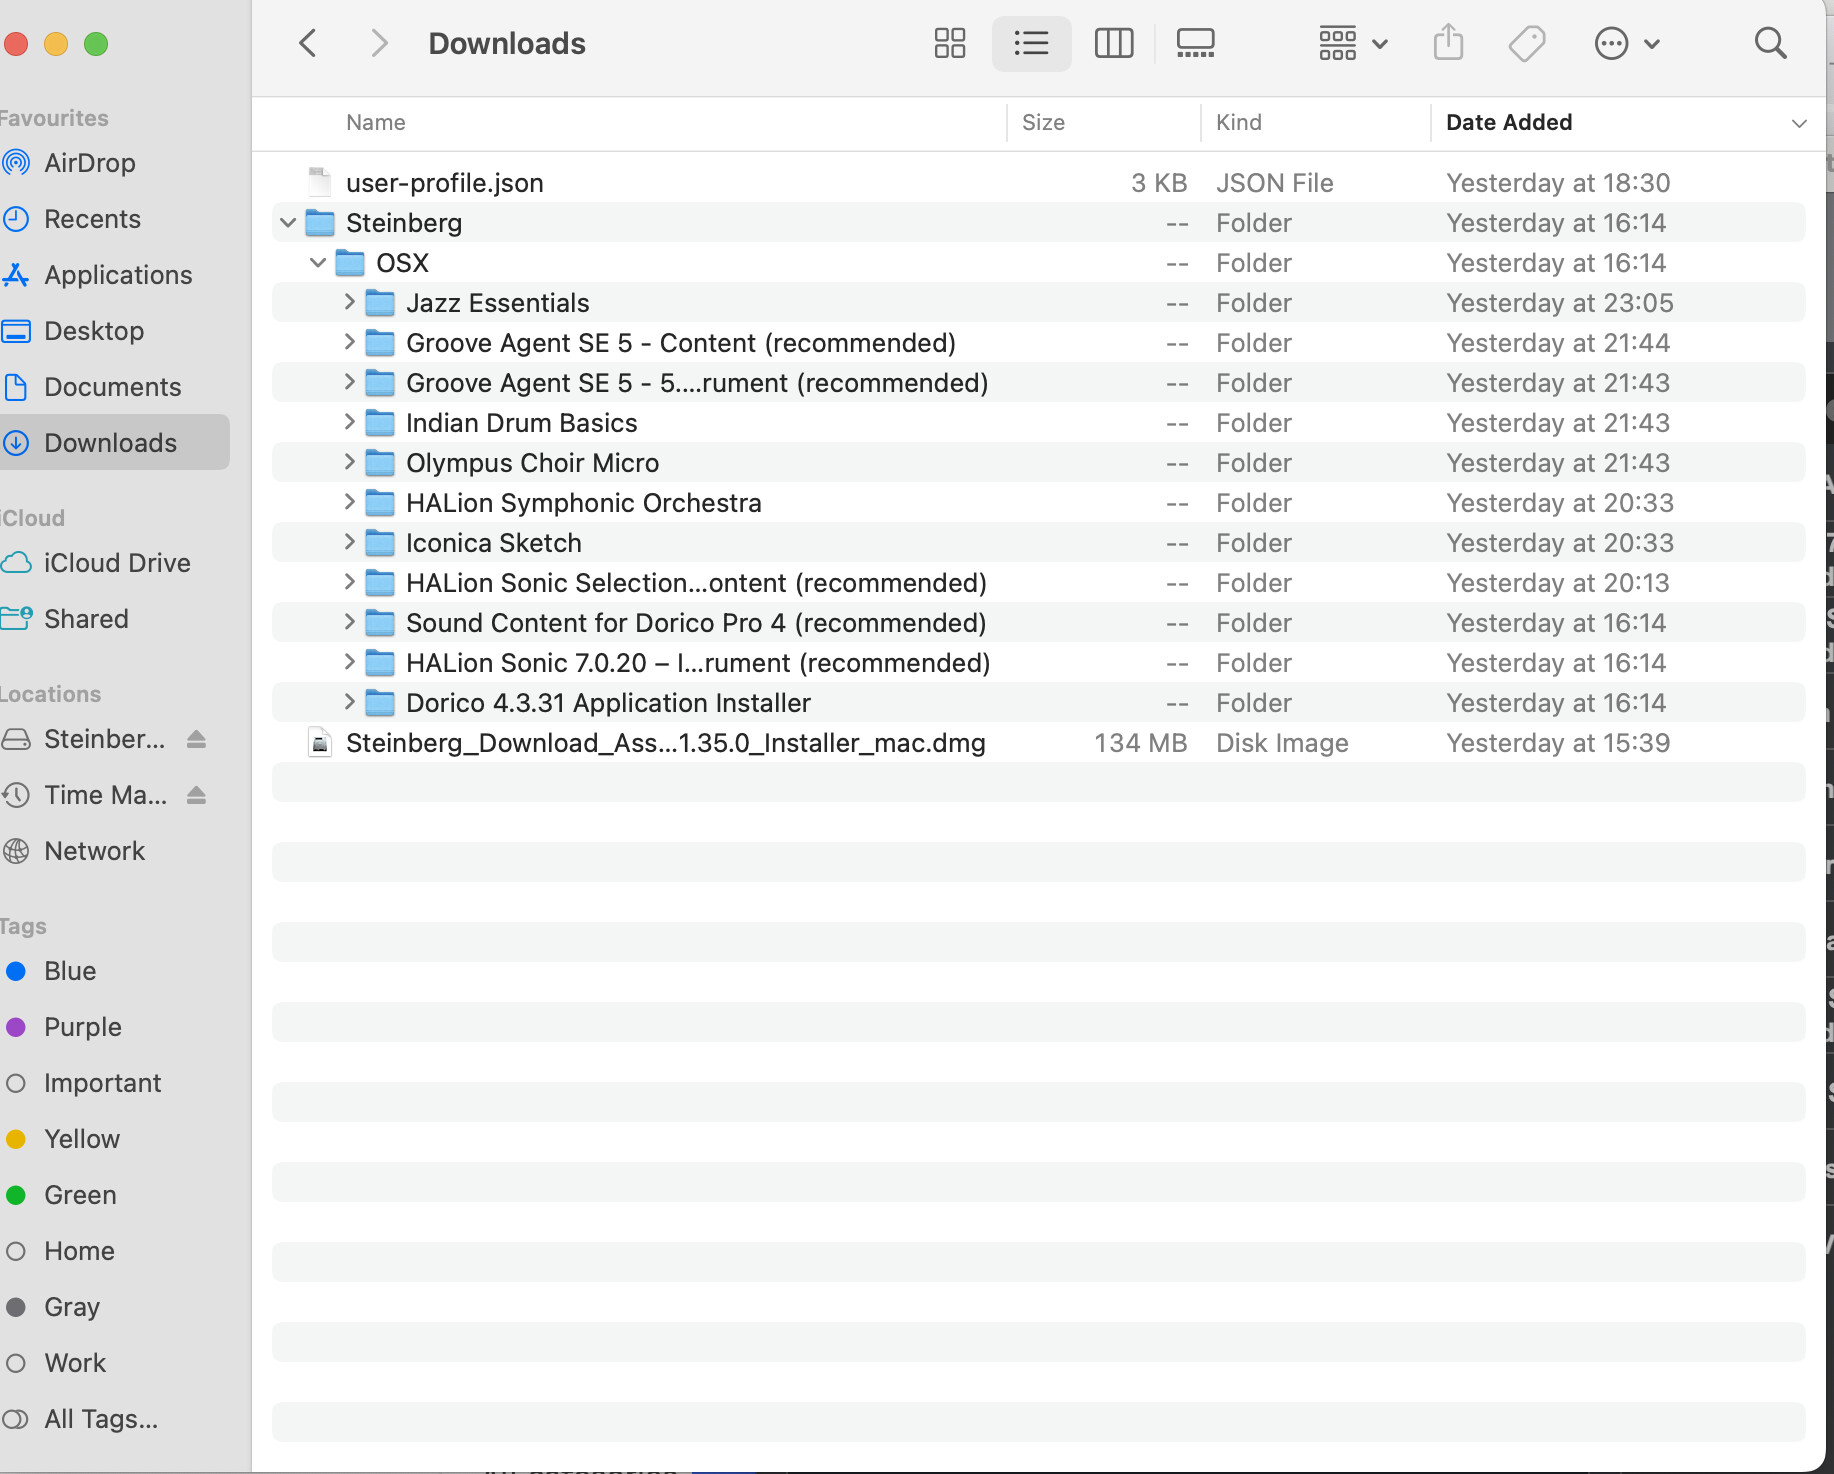Switch to icon grid view
Viewport: 1834px width, 1474px height.
[x=949, y=43]
